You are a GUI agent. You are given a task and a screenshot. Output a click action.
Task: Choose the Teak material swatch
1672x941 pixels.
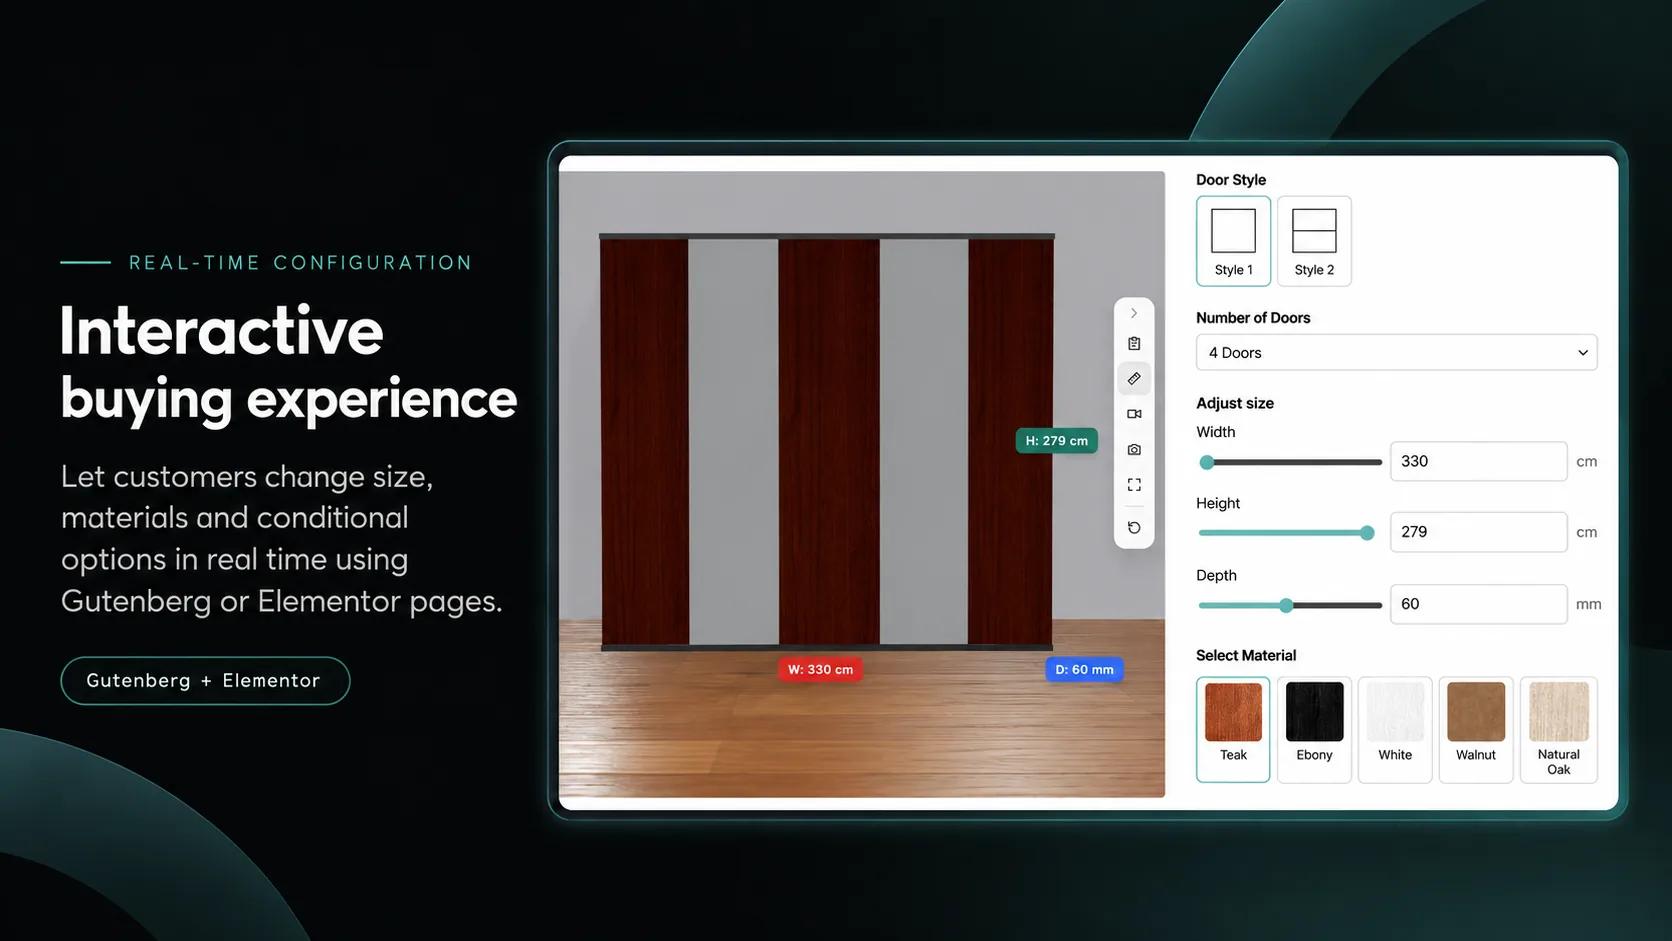[1233, 729]
